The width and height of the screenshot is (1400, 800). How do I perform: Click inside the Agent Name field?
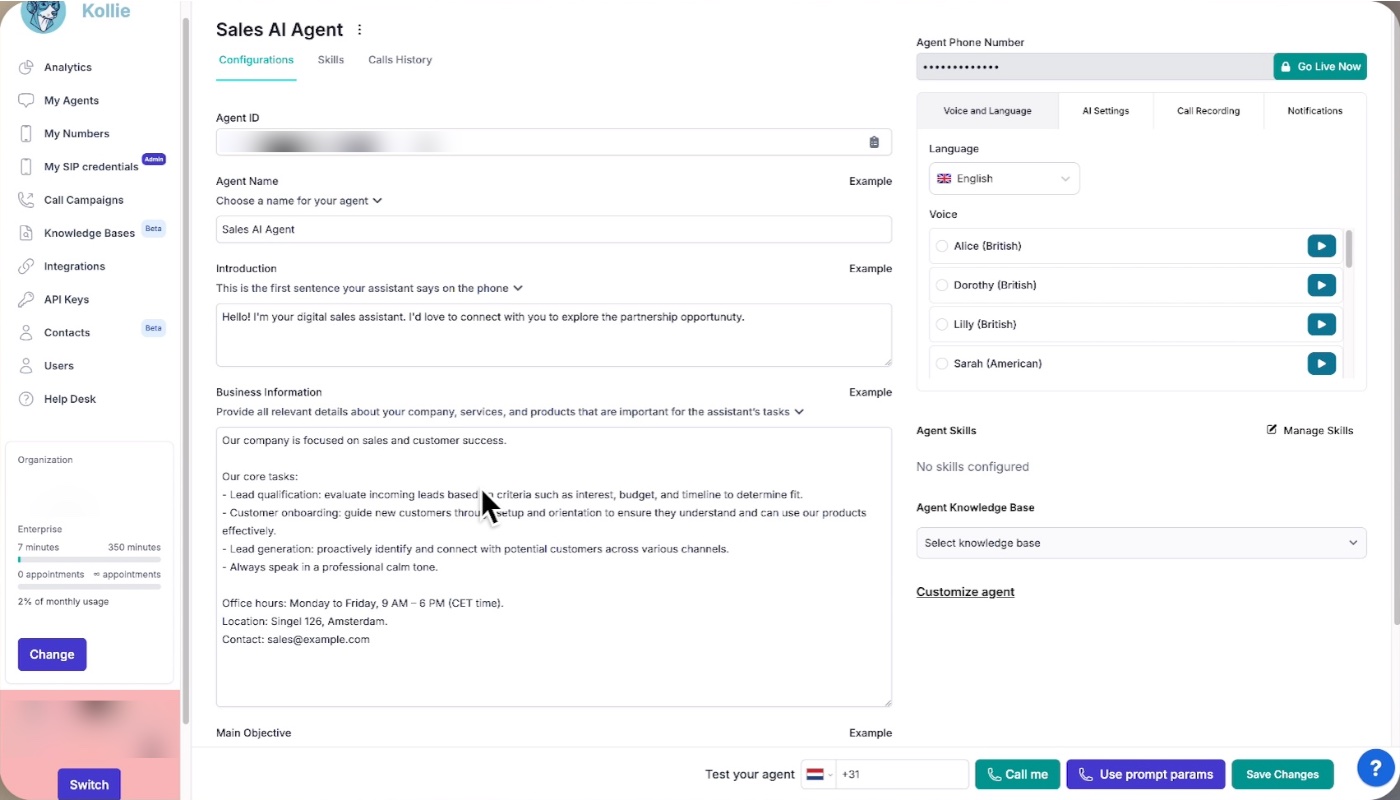click(553, 229)
